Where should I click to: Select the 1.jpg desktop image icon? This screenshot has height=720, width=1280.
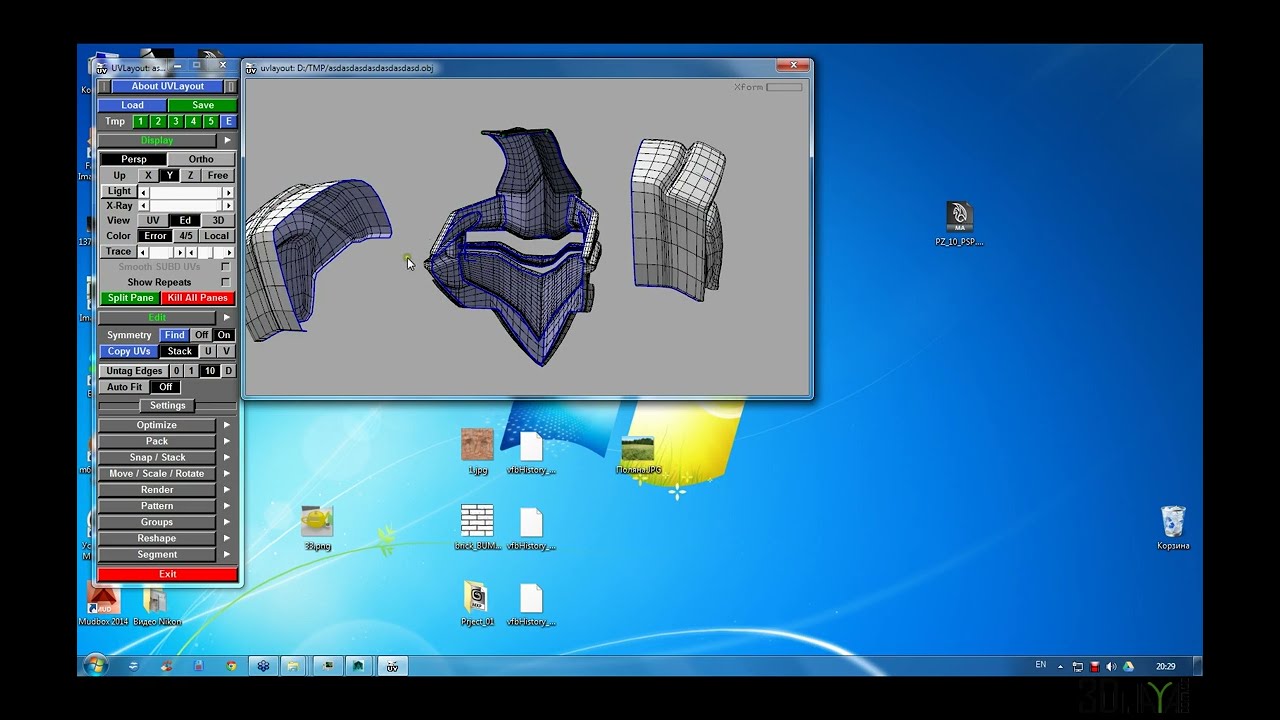[477, 451]
